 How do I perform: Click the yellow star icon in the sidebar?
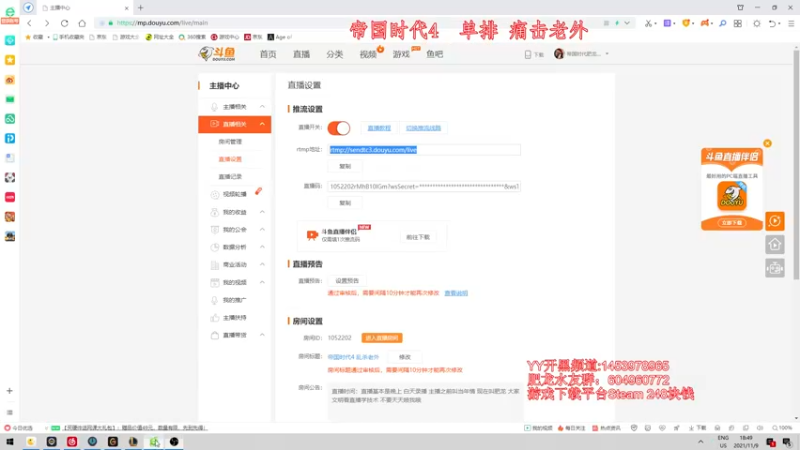tap(10, 60)
